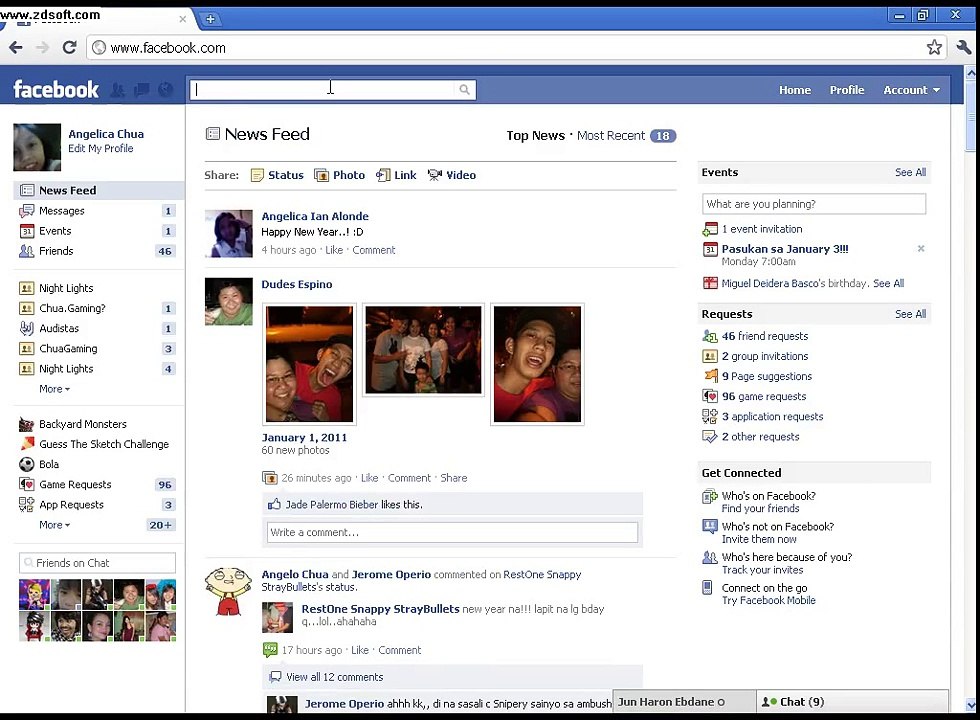Switch to Top News view
This screenshot has height=720, width=980.
[x=535, y=136]
